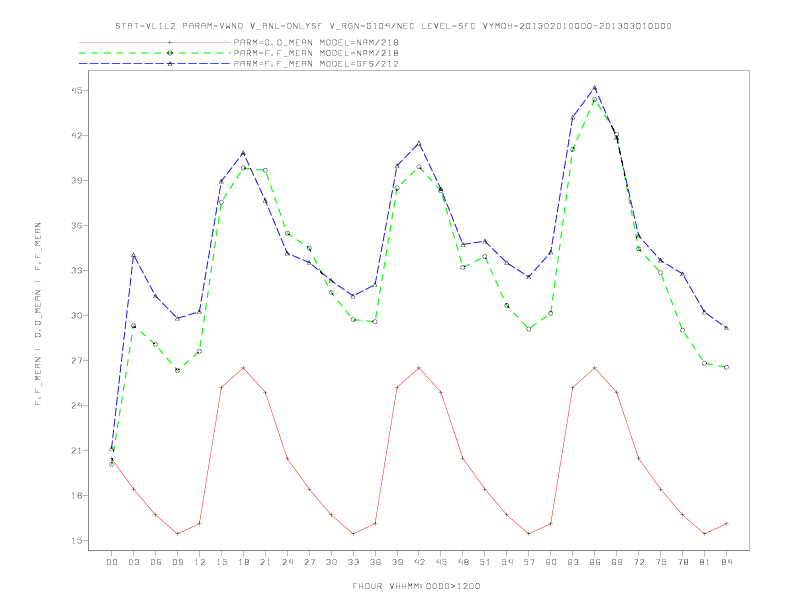The height and width of the screenshot is (612, 792).
Task: Click the red observed peak marker at hour 18
Action: click(243, 368)
